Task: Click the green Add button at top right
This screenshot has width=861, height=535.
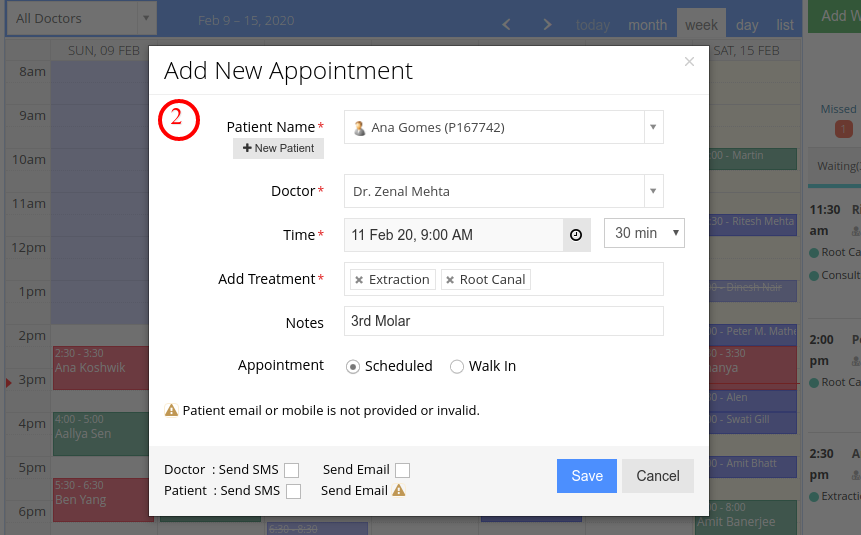Action: coord(834,16)
